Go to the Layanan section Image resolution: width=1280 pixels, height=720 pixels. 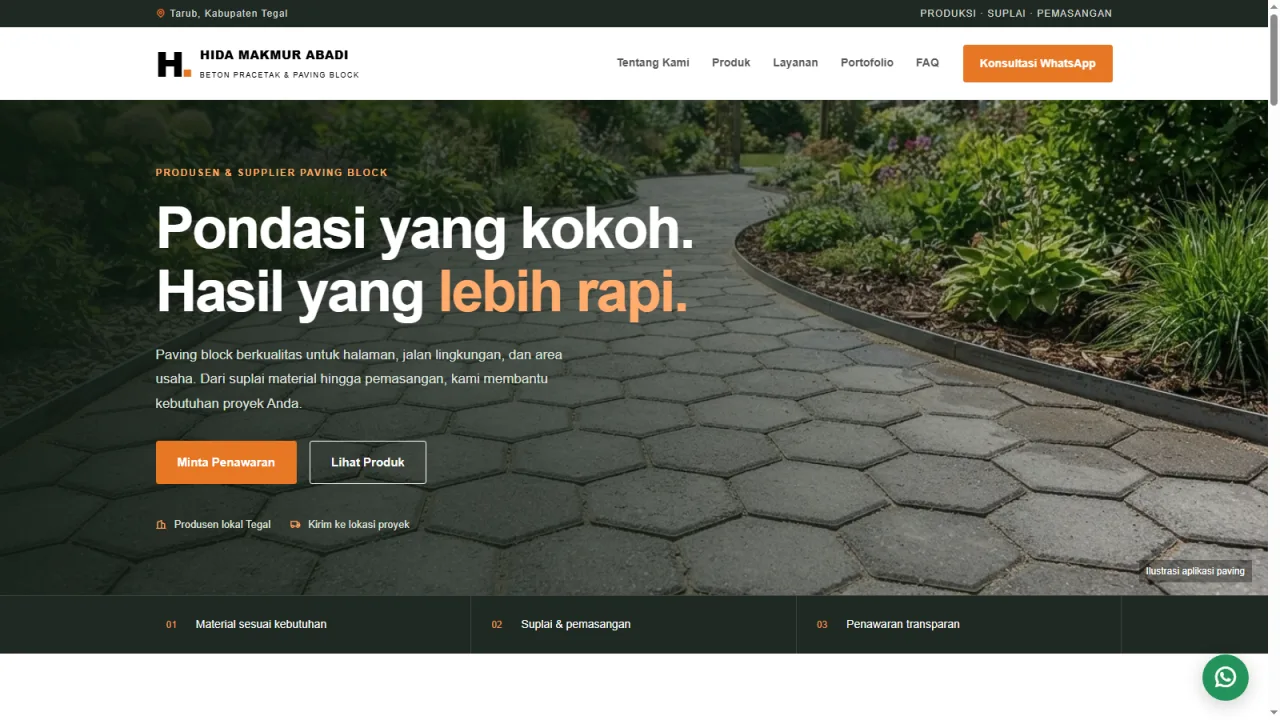[795, 62]
